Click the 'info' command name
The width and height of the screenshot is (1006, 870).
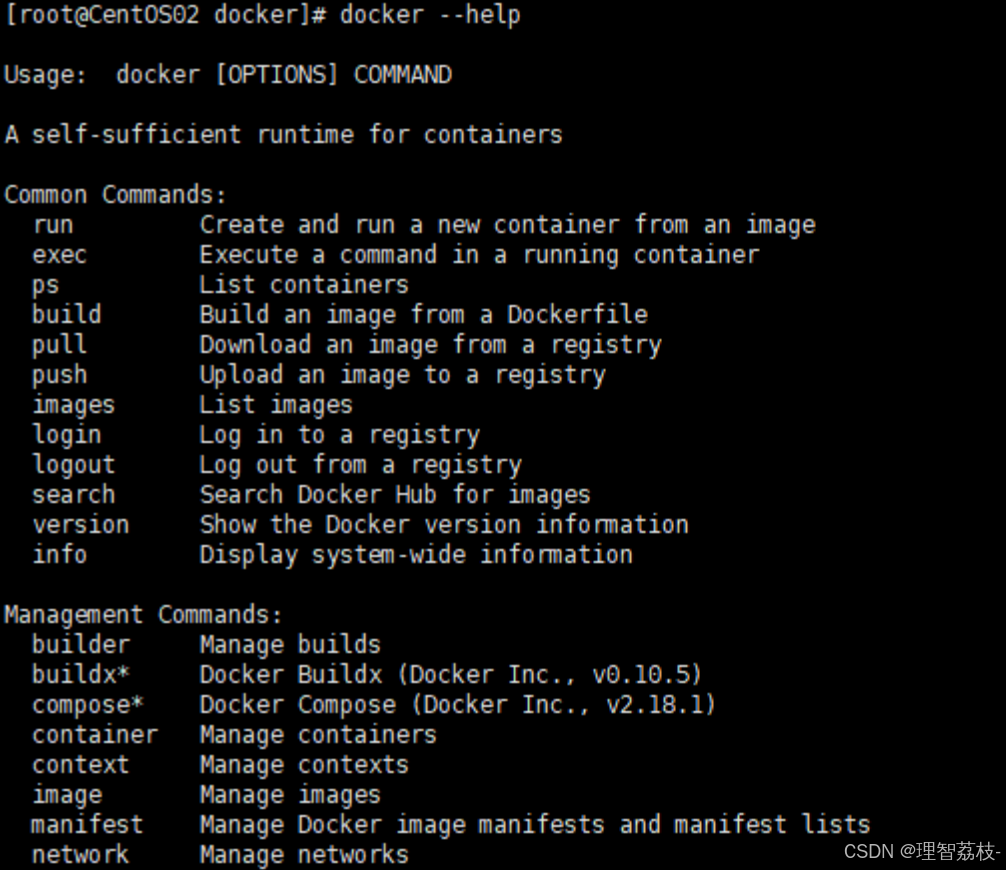(60, 555)
